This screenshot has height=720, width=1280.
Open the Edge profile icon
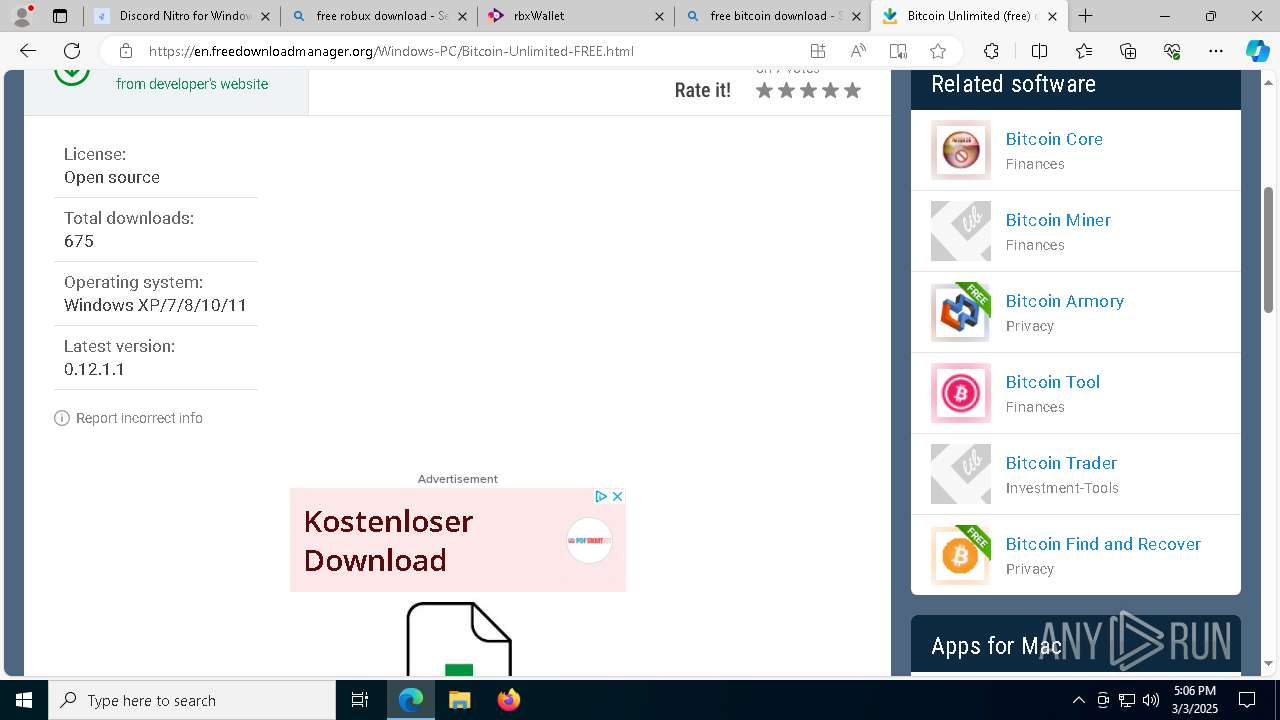pyautogui.click(x=22, y=16)
